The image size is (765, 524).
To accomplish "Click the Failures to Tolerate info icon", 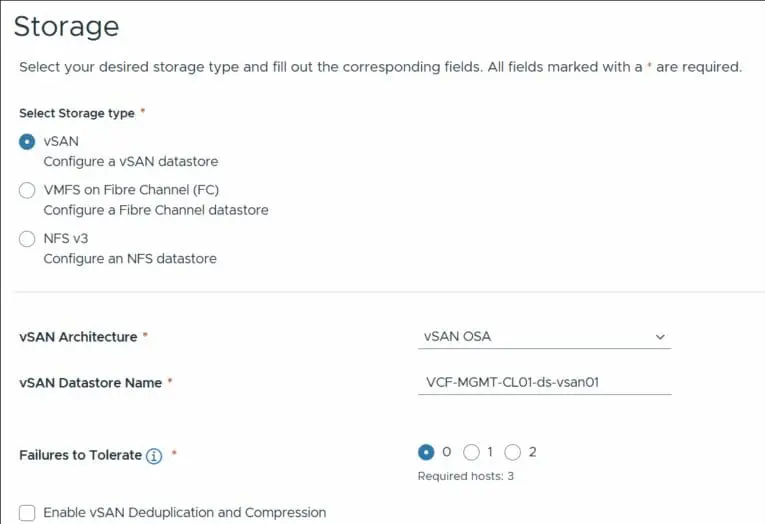I will (154, 456).
